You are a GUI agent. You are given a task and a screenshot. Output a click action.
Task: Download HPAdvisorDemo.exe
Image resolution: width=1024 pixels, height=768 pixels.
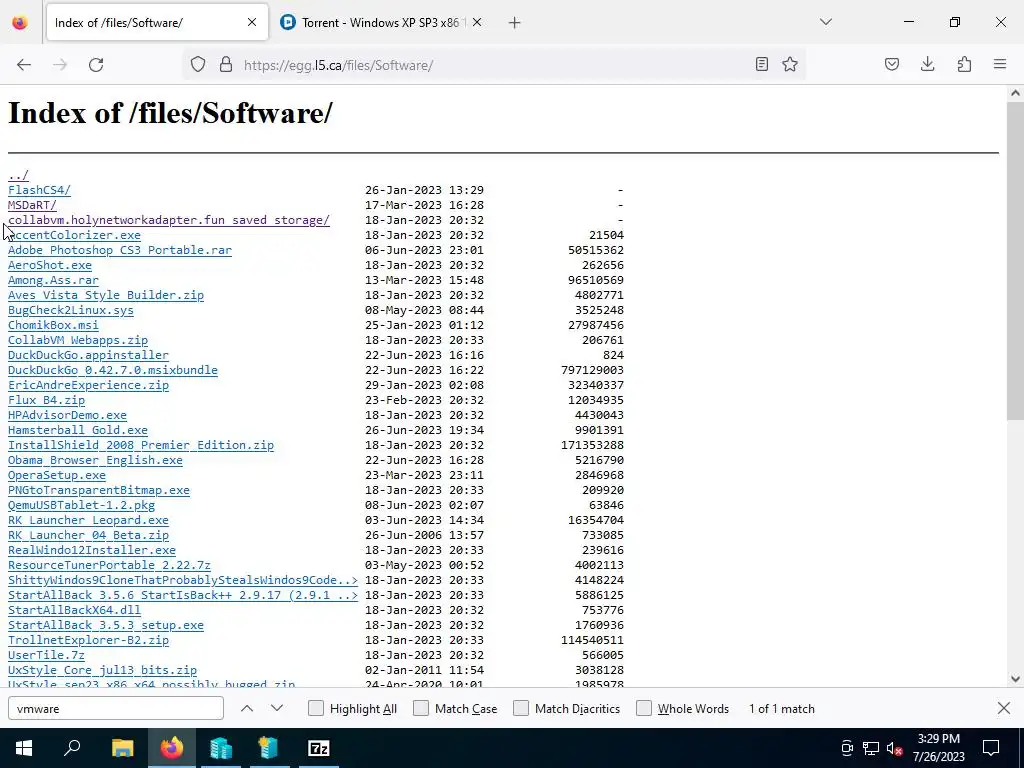67,415
